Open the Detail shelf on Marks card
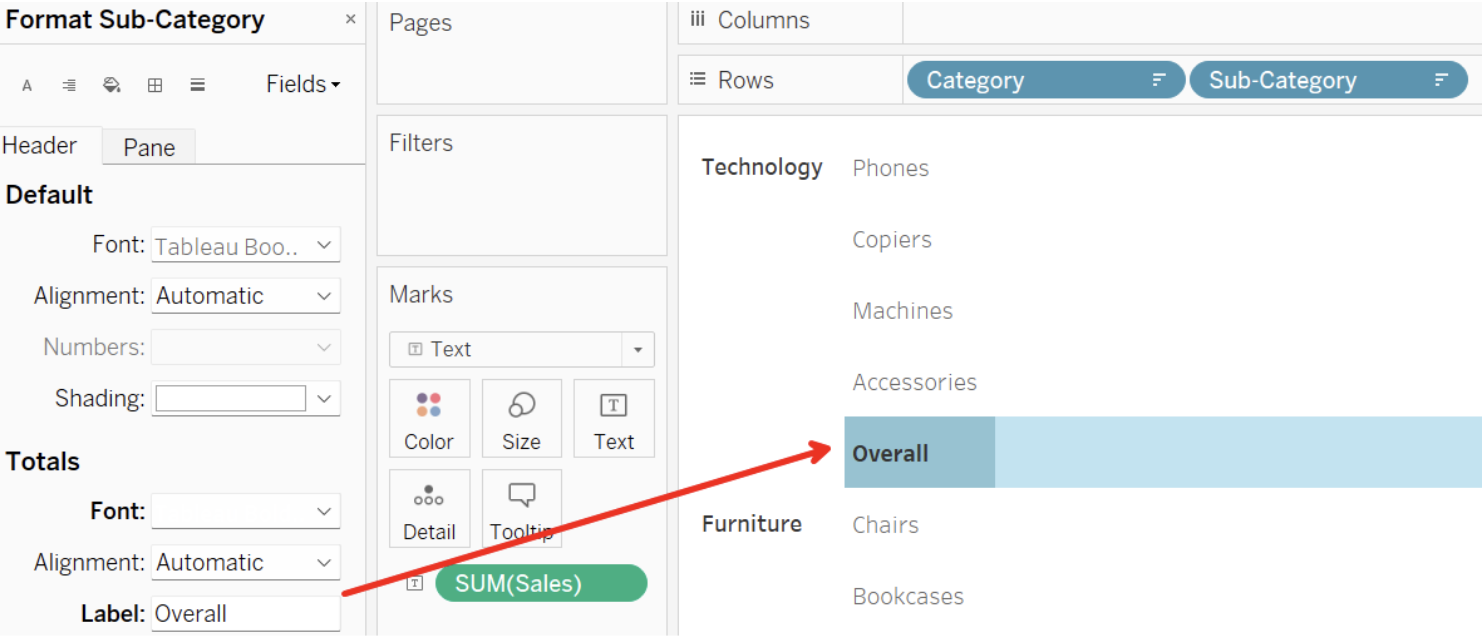The width and height of the screenshot is (1484, 636). tap(429, 508)
